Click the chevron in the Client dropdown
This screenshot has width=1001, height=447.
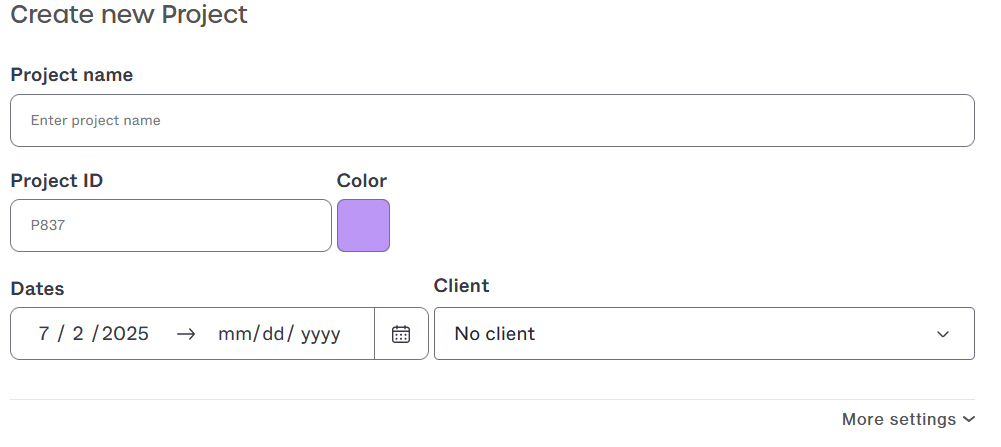coord(942,334)
